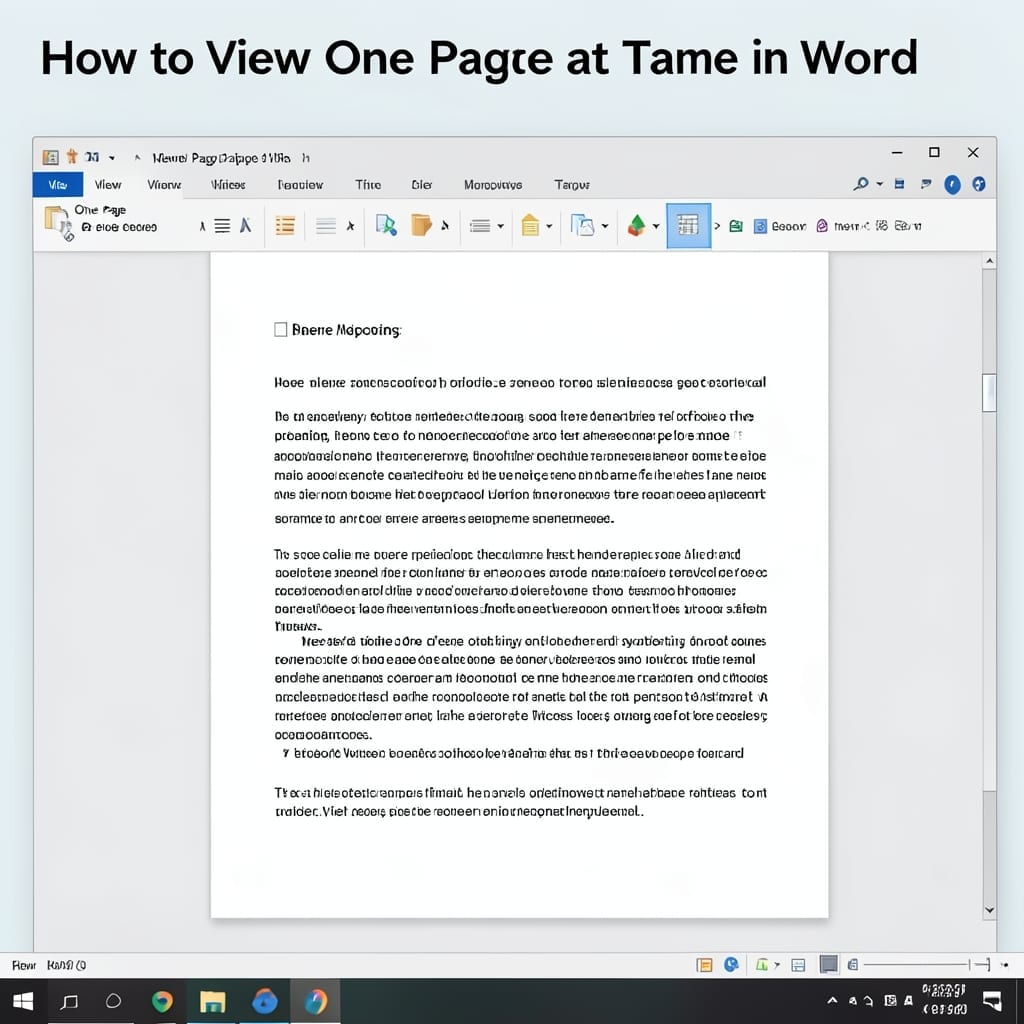The height and width of the screenshot is (1024, 1024).
Task: Click the green page icon in status bar
Action: 761,965
